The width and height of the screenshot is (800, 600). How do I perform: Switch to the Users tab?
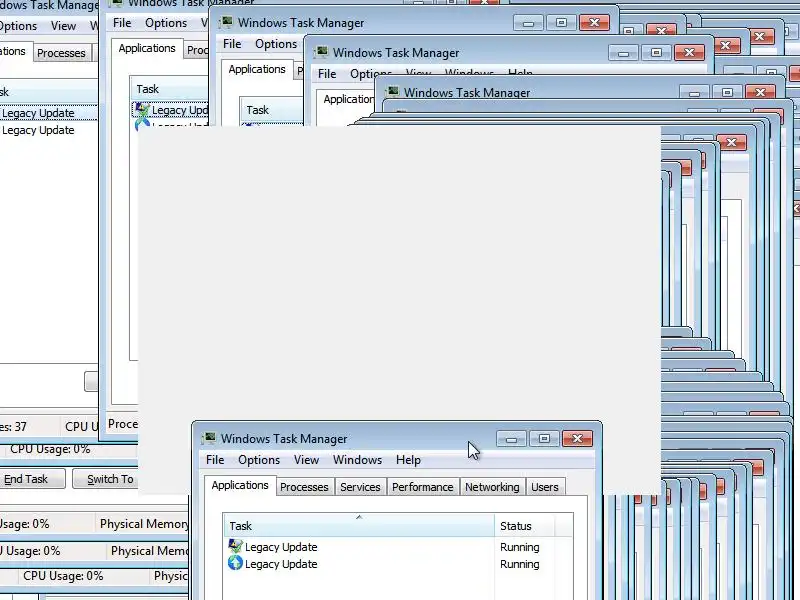point(544,487)
